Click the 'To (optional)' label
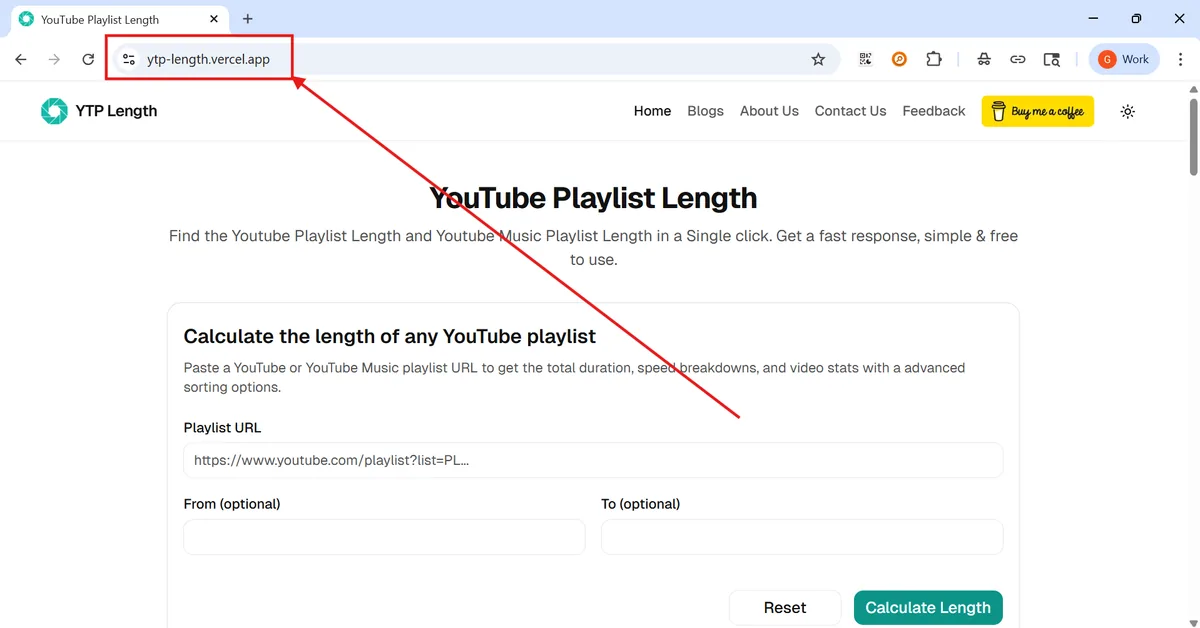 [640, 504]
